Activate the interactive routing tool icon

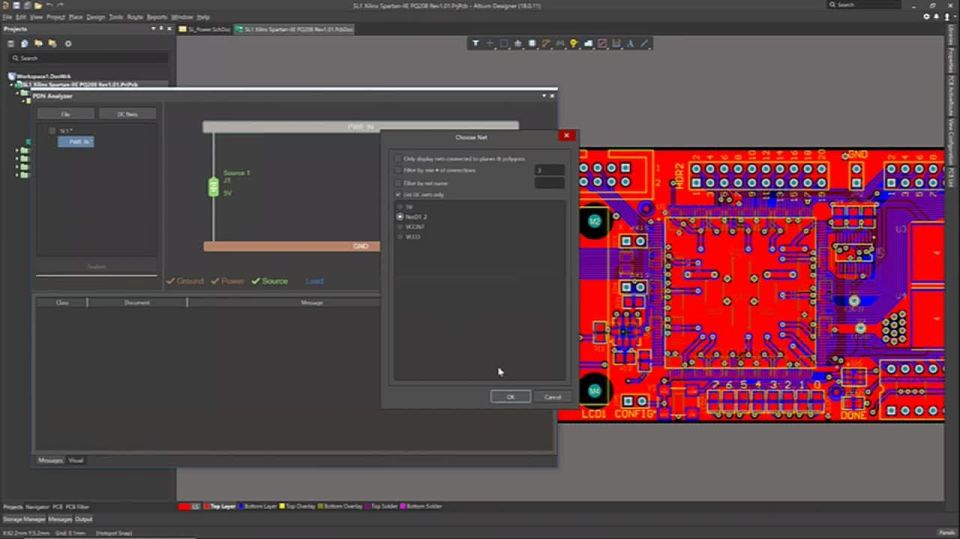(x=546, y=43)
